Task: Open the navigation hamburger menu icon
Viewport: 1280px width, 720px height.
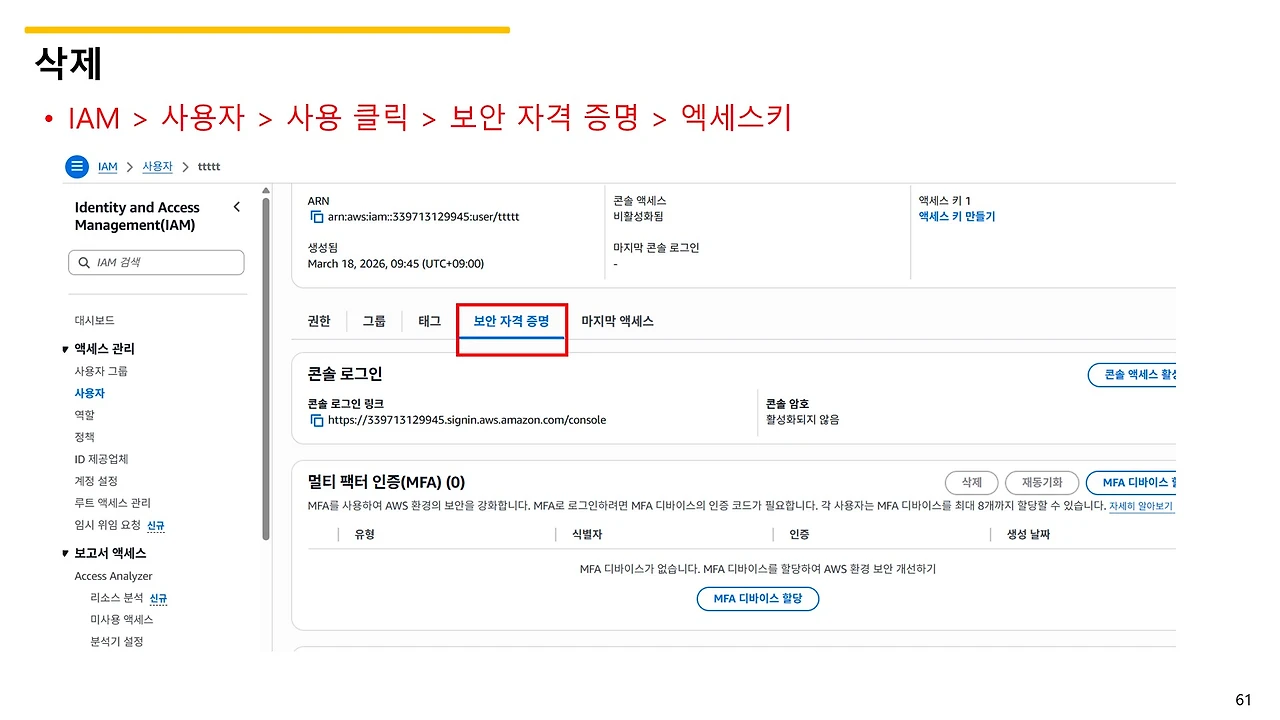Action: pos(77,166)
